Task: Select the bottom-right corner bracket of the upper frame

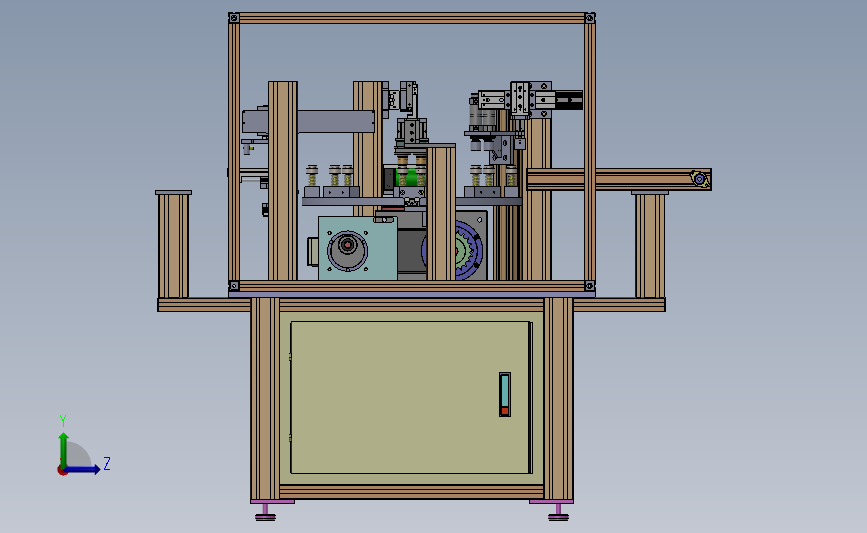Action: 590,286
